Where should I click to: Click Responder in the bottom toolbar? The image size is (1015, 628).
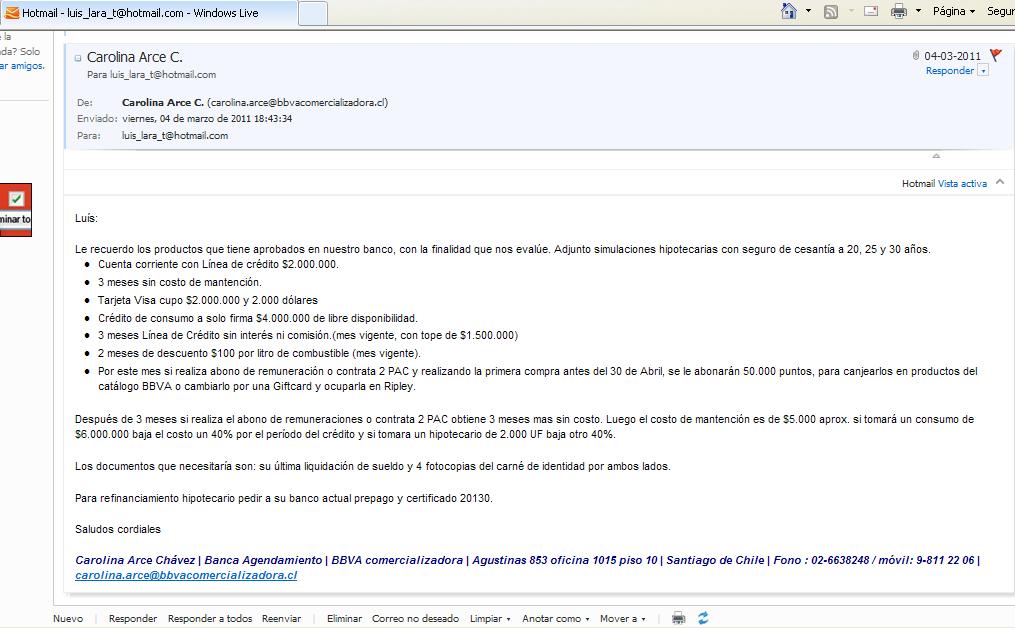pyautogui.click(x=133, y=618)
